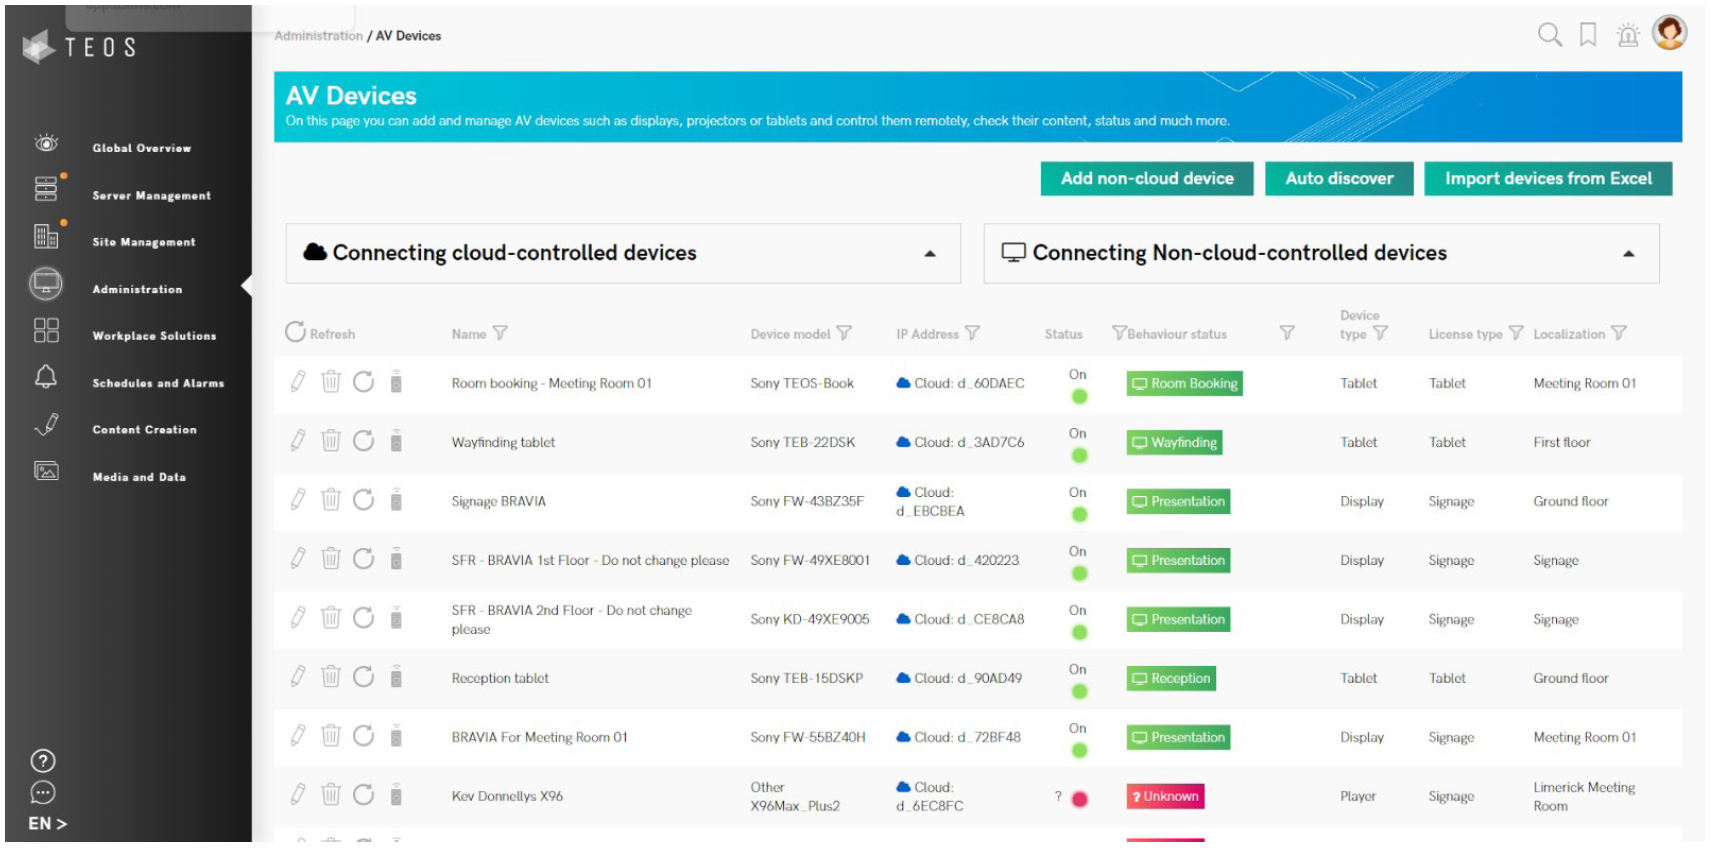Reboot SFR BRAVIA 1st Floor device

click(364, 559)
